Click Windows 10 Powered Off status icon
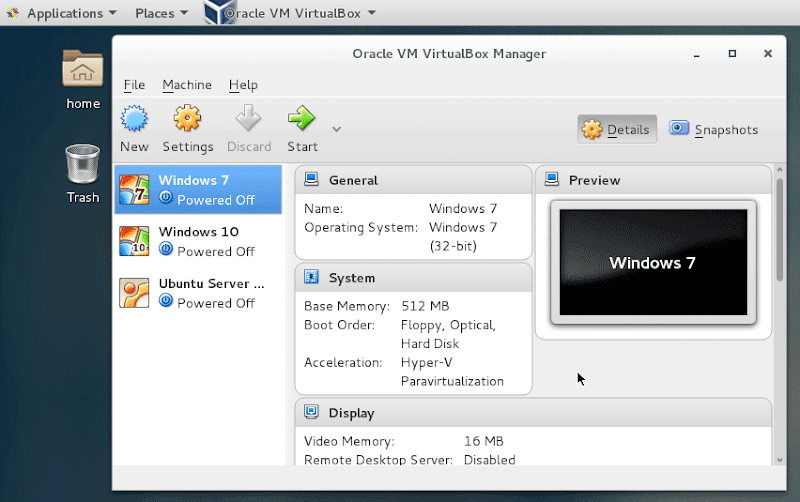This screenshot has width=800, height=502. click(x=166, y=248)
